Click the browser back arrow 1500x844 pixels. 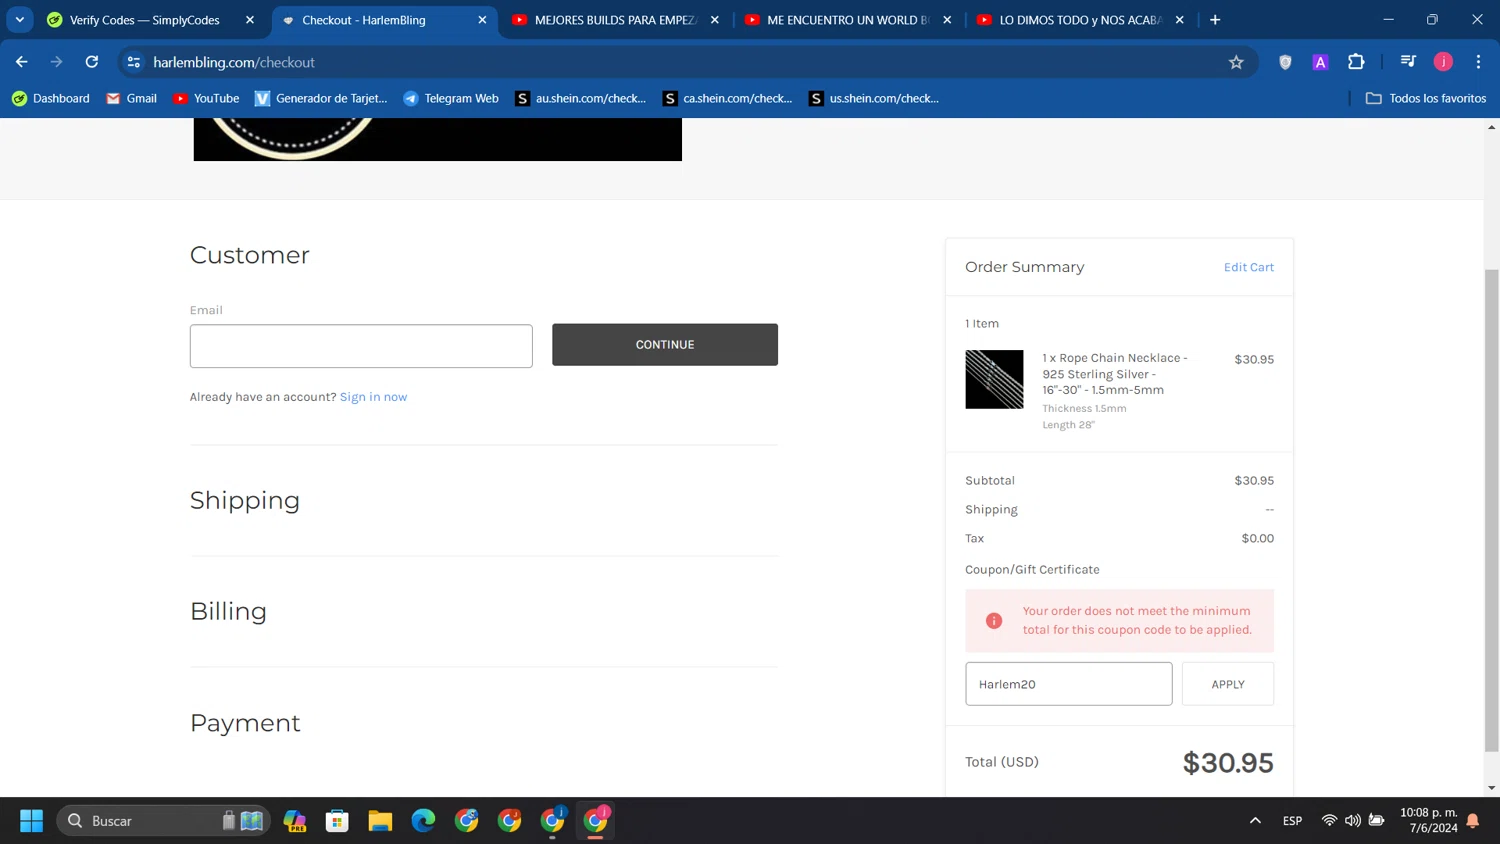[22, 62]
